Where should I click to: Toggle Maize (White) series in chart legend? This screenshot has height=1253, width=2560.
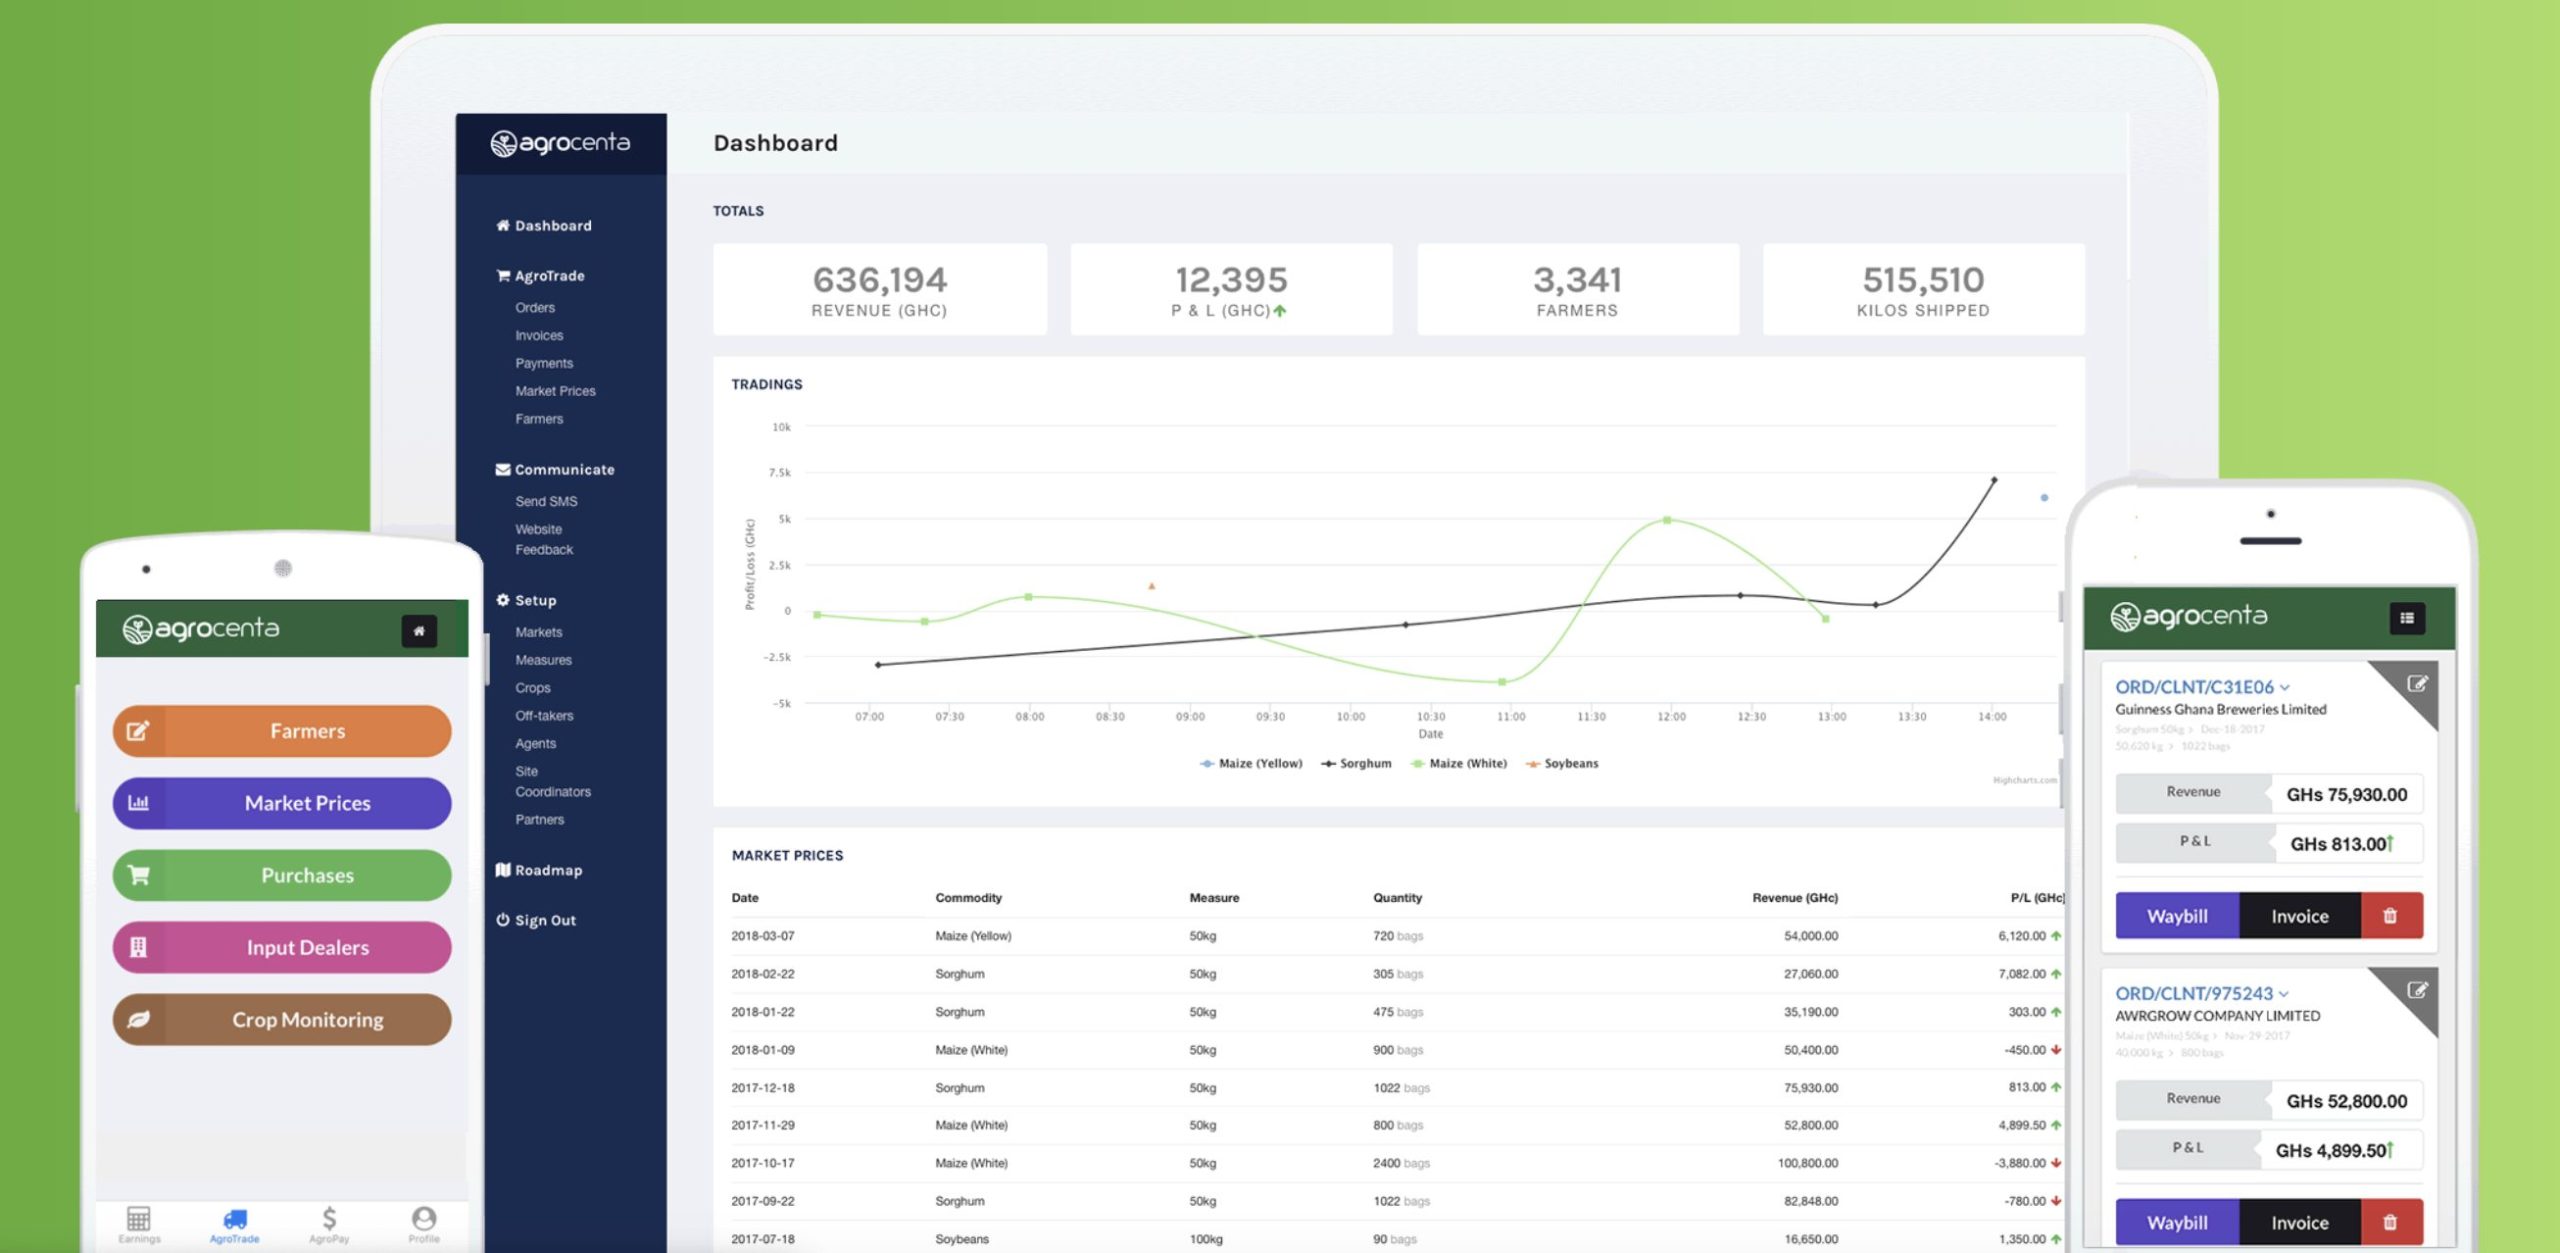pyautogui.click(x=1459, y=764)
